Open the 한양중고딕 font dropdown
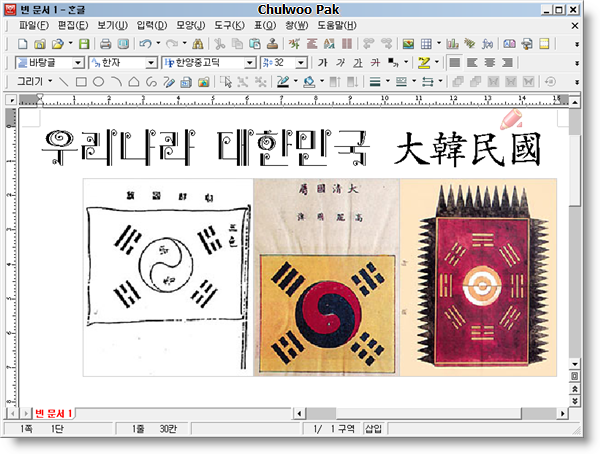 click(x=250, y=63)
